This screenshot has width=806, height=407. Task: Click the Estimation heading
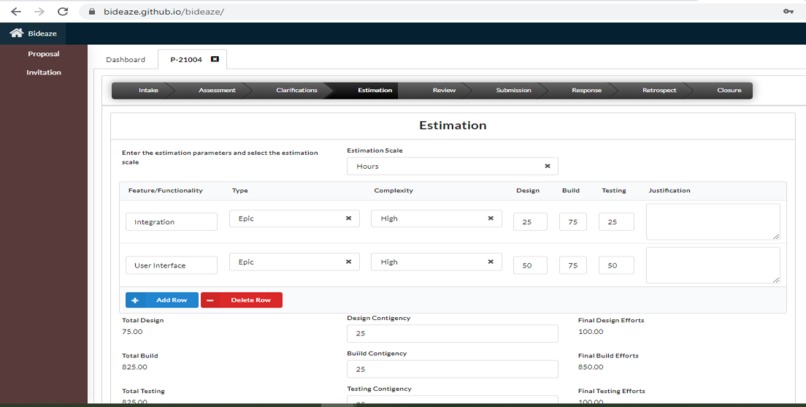(452, 125)
